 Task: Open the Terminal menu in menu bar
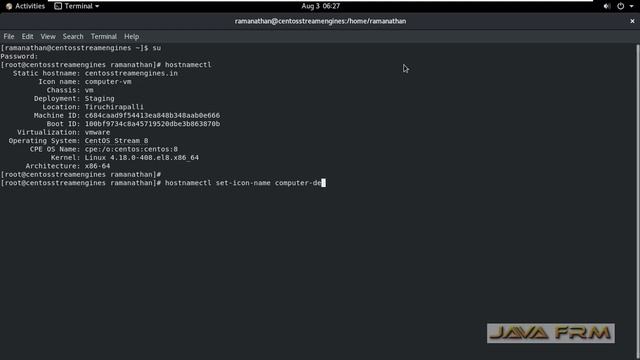point(104,37)
